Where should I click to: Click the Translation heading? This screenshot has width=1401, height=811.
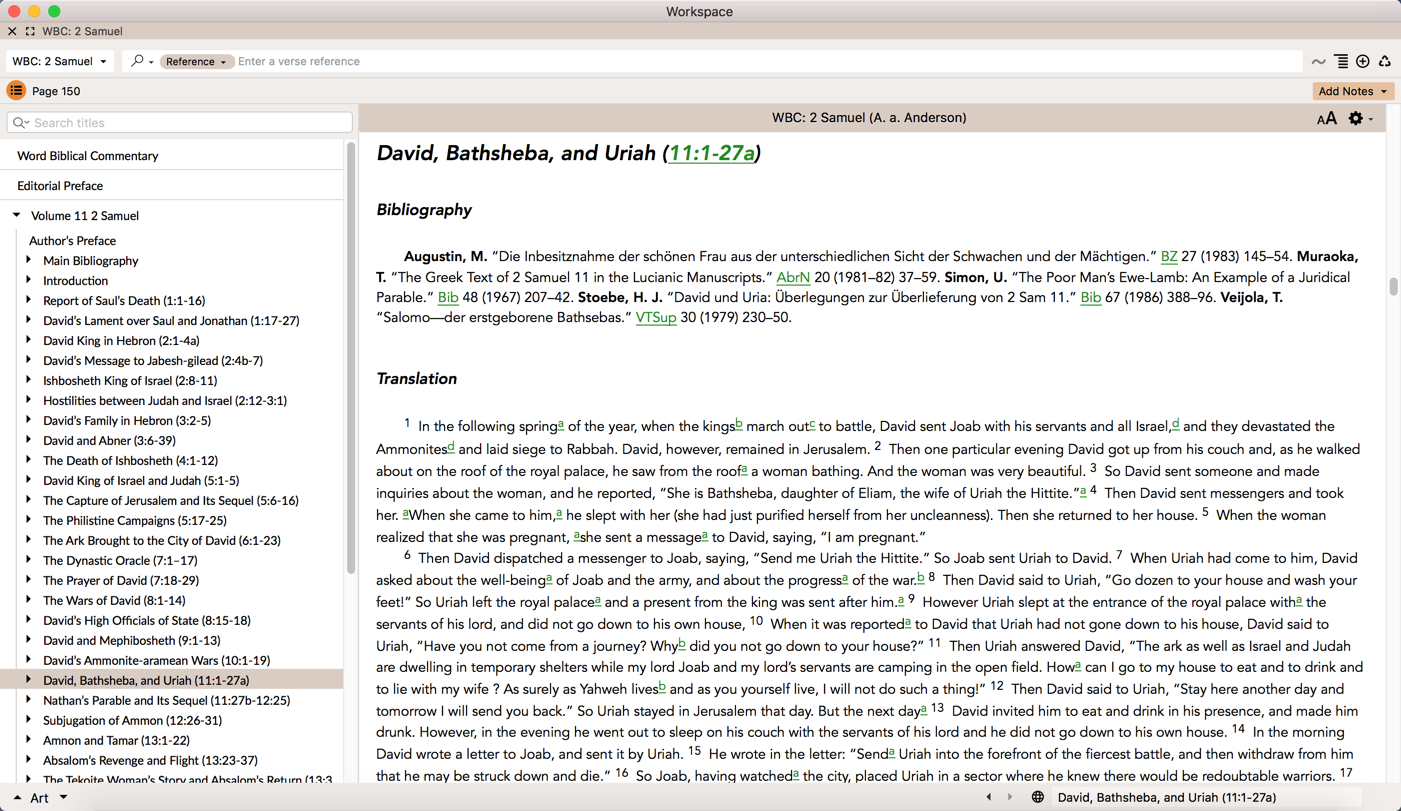tap(417, 379)
